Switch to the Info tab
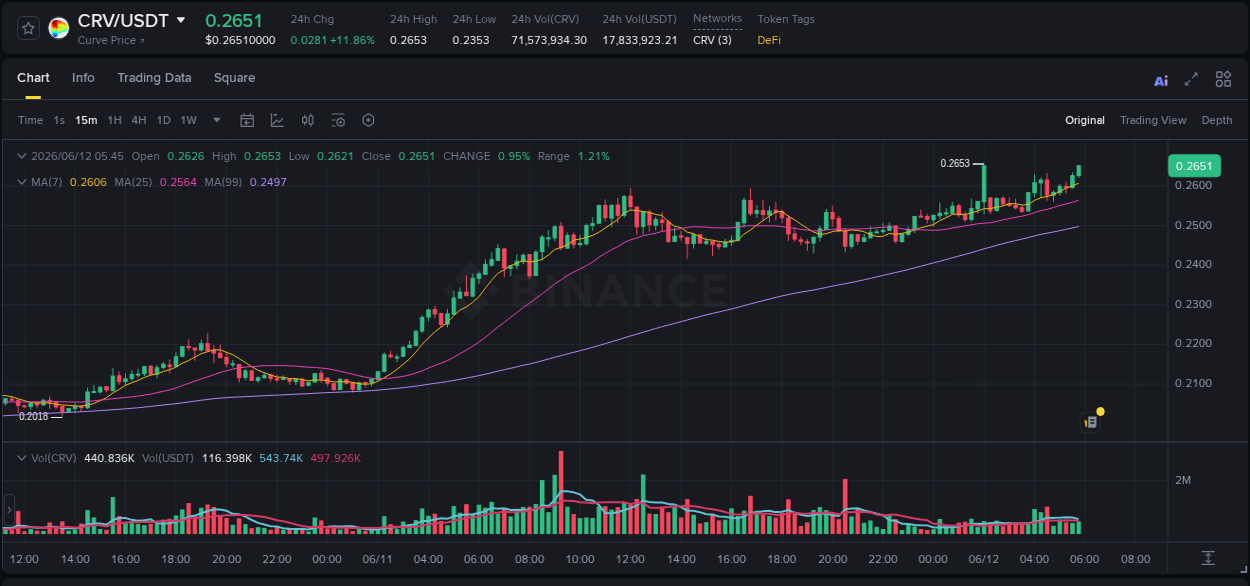Image resolution: width=1250 pixels, height=586 pixels. pyautogui.click(x=83, y=78)
